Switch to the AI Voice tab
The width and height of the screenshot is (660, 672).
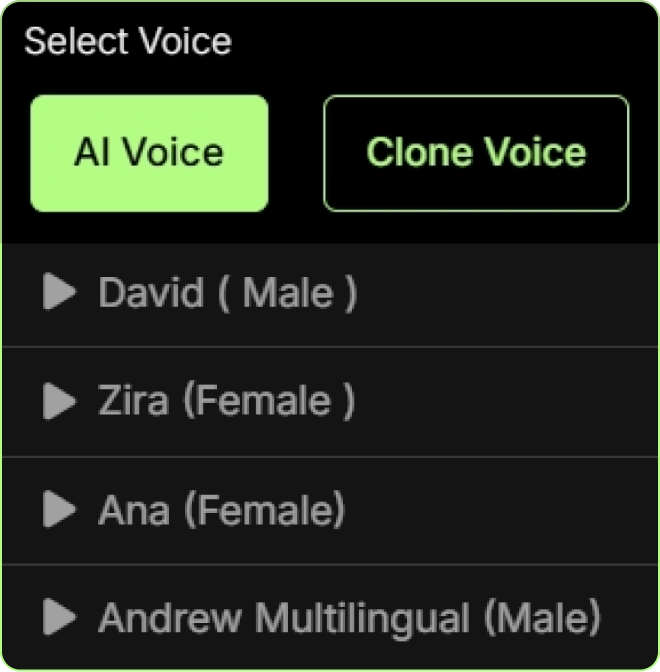tap(149, 153)
